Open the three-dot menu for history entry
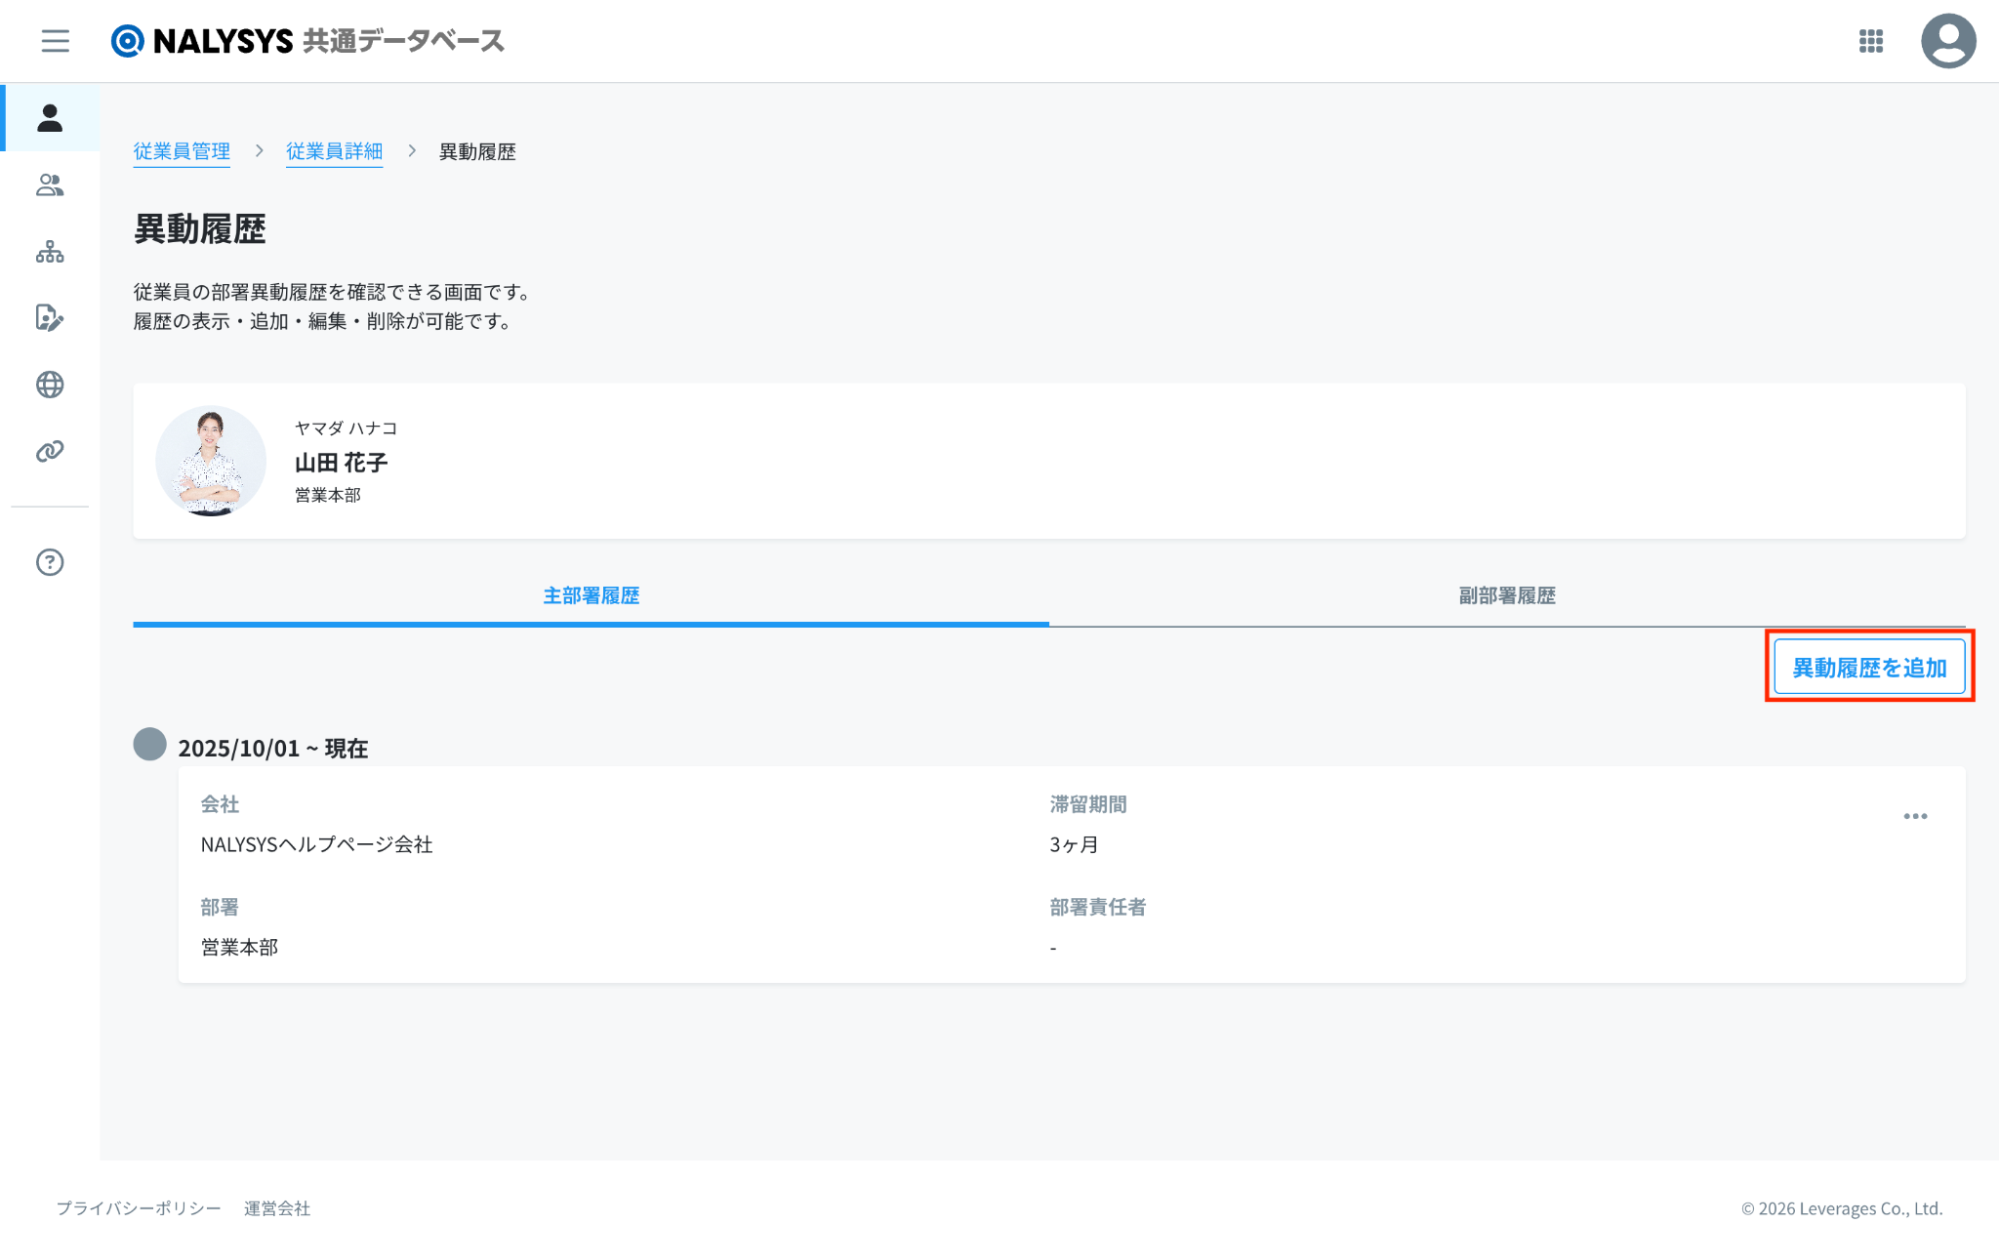 coord(1915,817)
